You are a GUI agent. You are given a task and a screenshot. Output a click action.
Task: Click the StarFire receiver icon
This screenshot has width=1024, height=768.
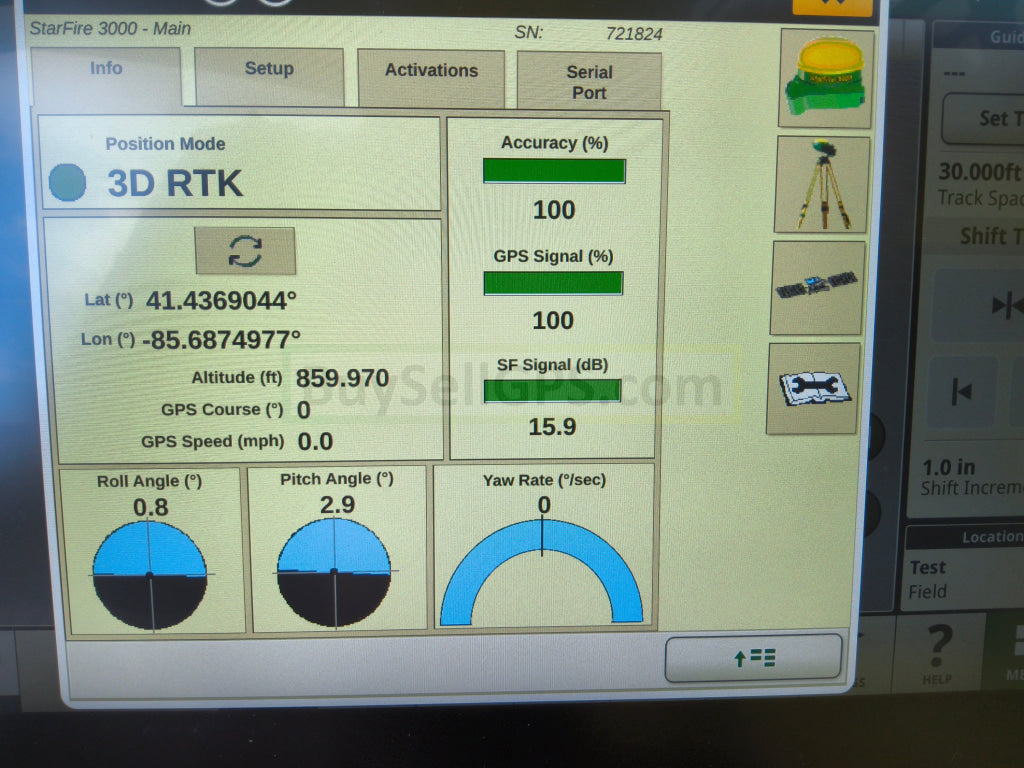coord(826,78)
